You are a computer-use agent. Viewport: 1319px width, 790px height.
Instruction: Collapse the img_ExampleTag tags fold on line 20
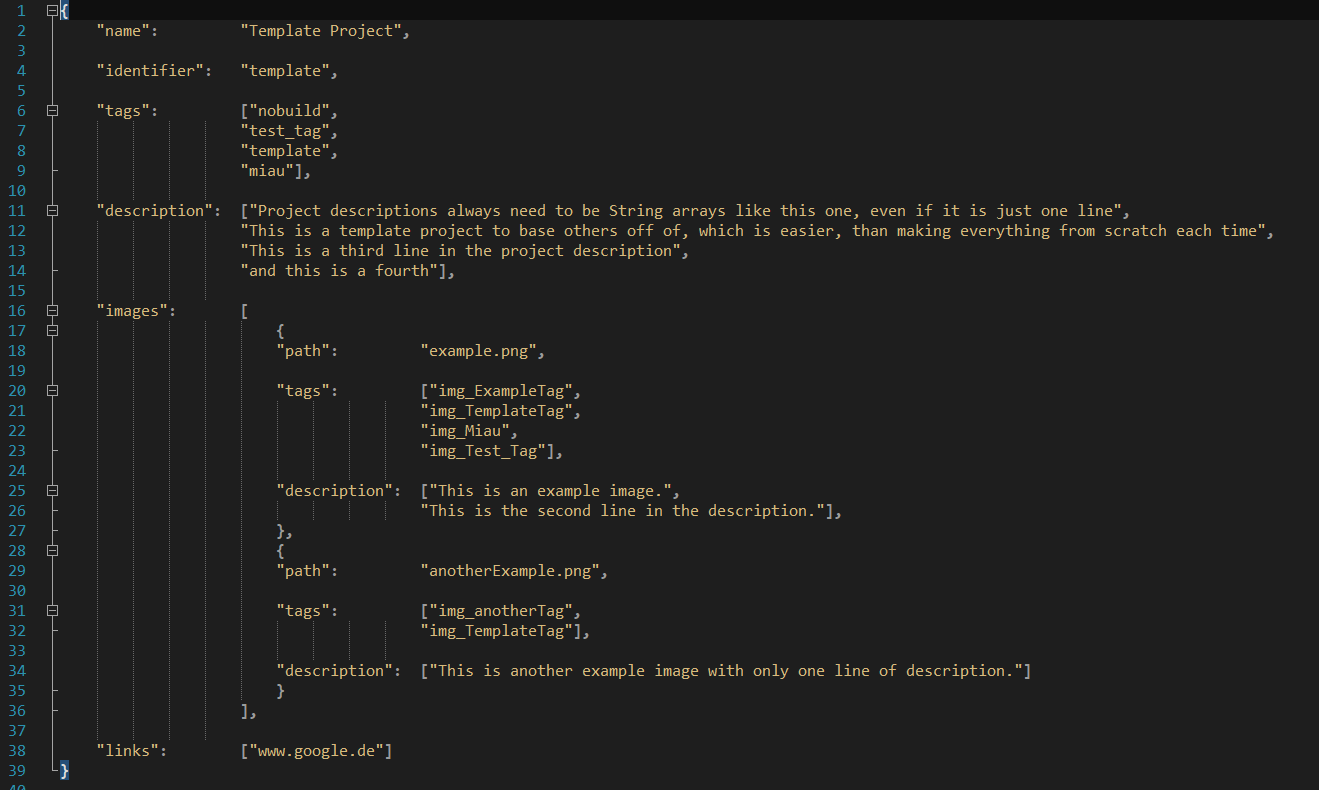[x=53, y=391]
